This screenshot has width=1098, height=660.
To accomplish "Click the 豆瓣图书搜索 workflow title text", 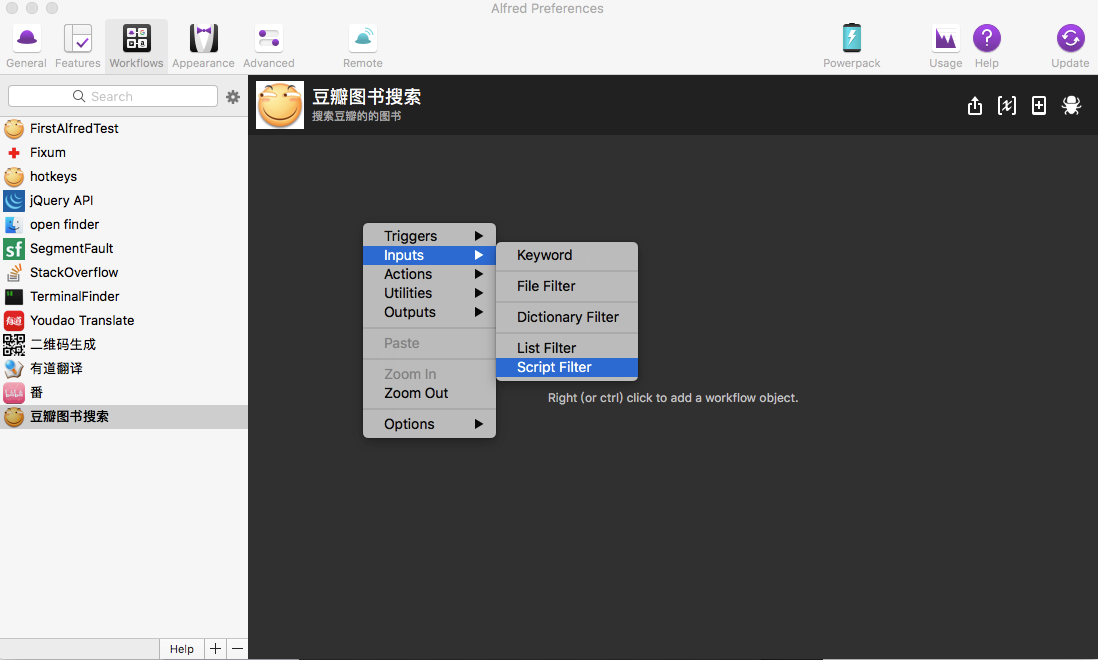I will point(366,97).
